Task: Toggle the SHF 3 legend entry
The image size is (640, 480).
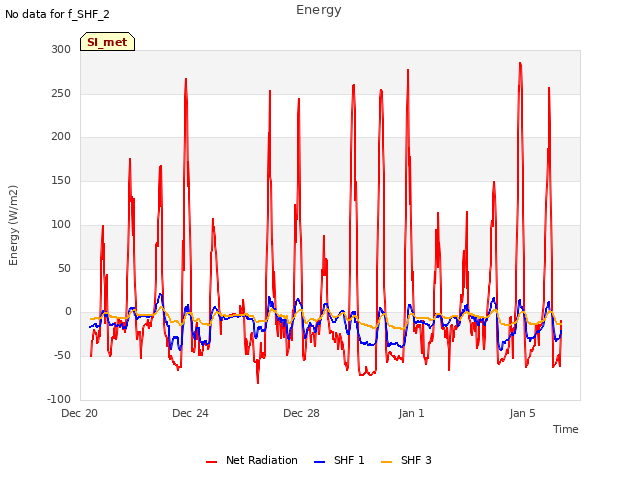Action: [x=406, y=460]
